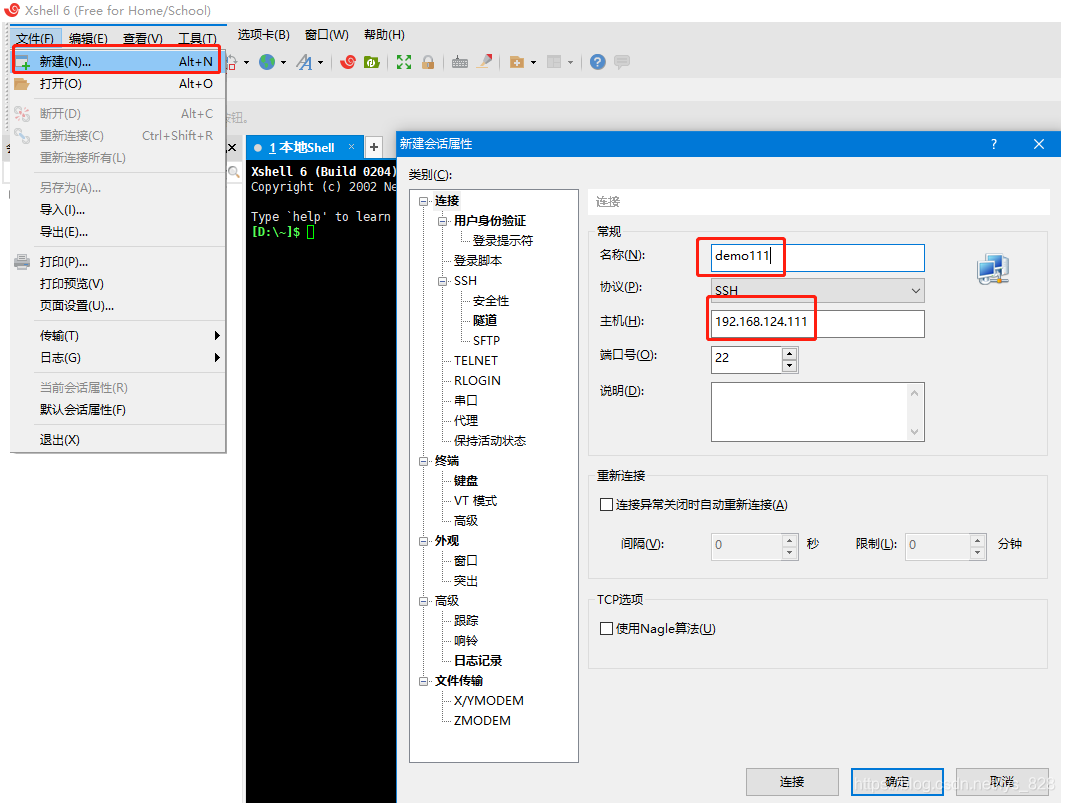
Task: Click the gray speech bubble feedback icon
Action: pos(621,62)
